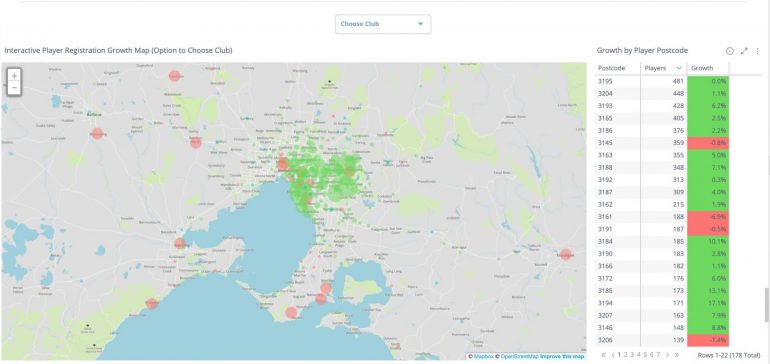Open the clock icon on postcode panel

pos(730,51)
